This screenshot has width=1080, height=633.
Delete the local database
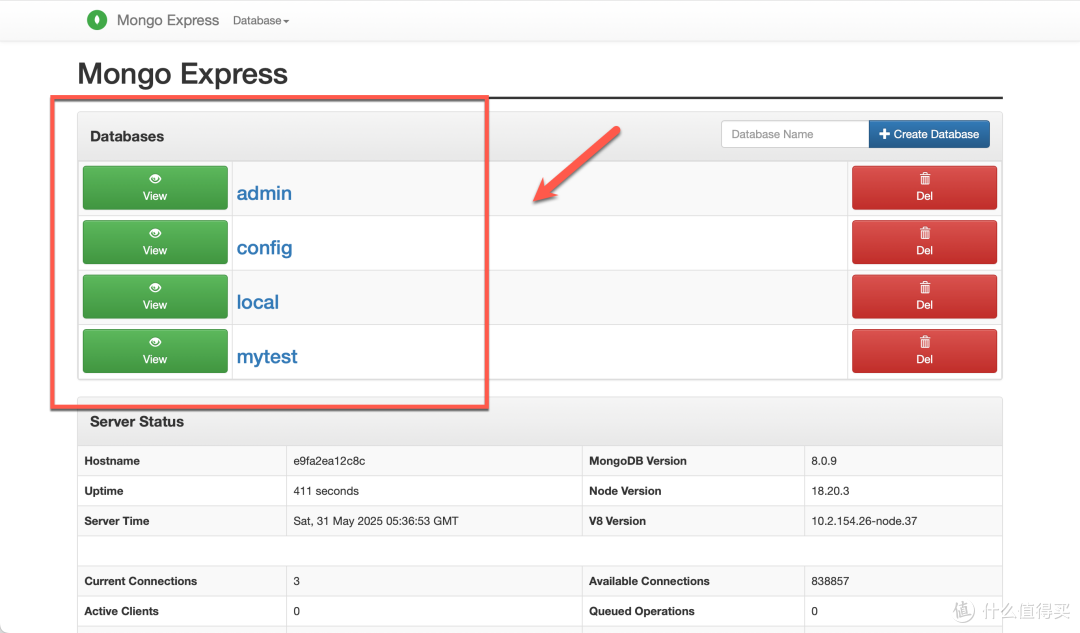tap(924, 296)
